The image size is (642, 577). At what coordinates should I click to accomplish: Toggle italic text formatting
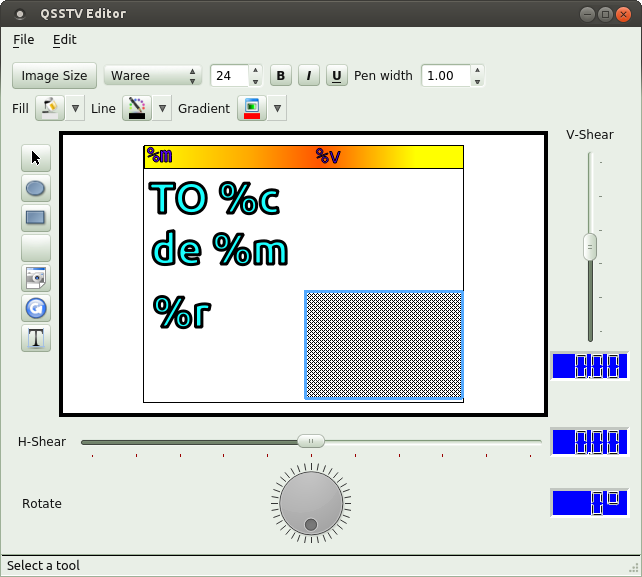(309, 76)
